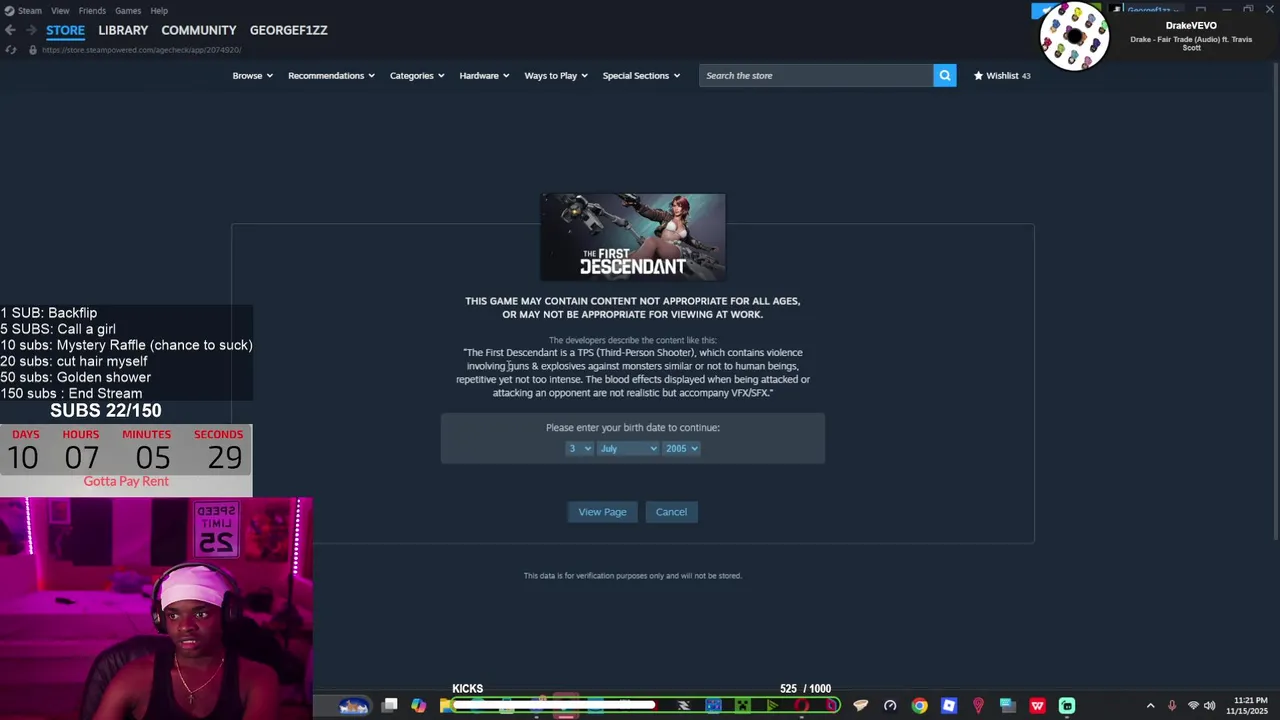The height and width of the screenshot is (720, 1280).
Task: Open the Opera GX icon in taskbar
Action: (x=802, y=705)
